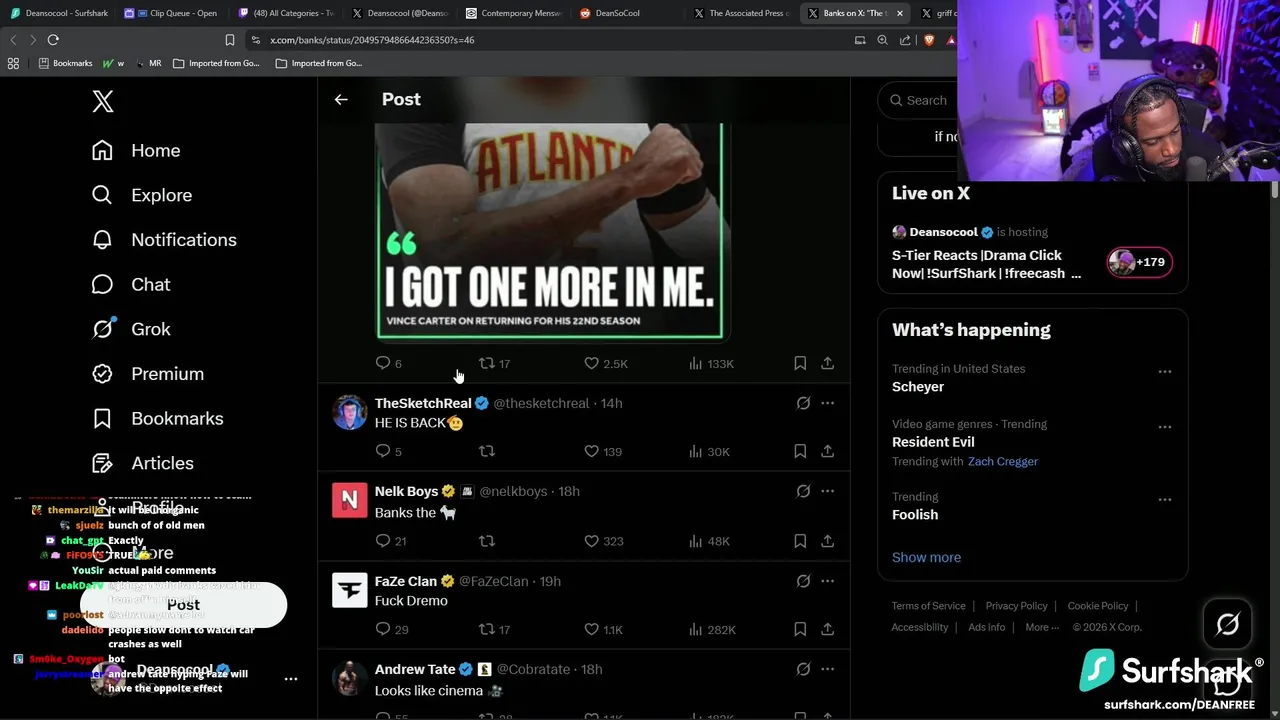Open account menu dots beside Deansocool
The image size is (1280, 720).
point(291,679)
